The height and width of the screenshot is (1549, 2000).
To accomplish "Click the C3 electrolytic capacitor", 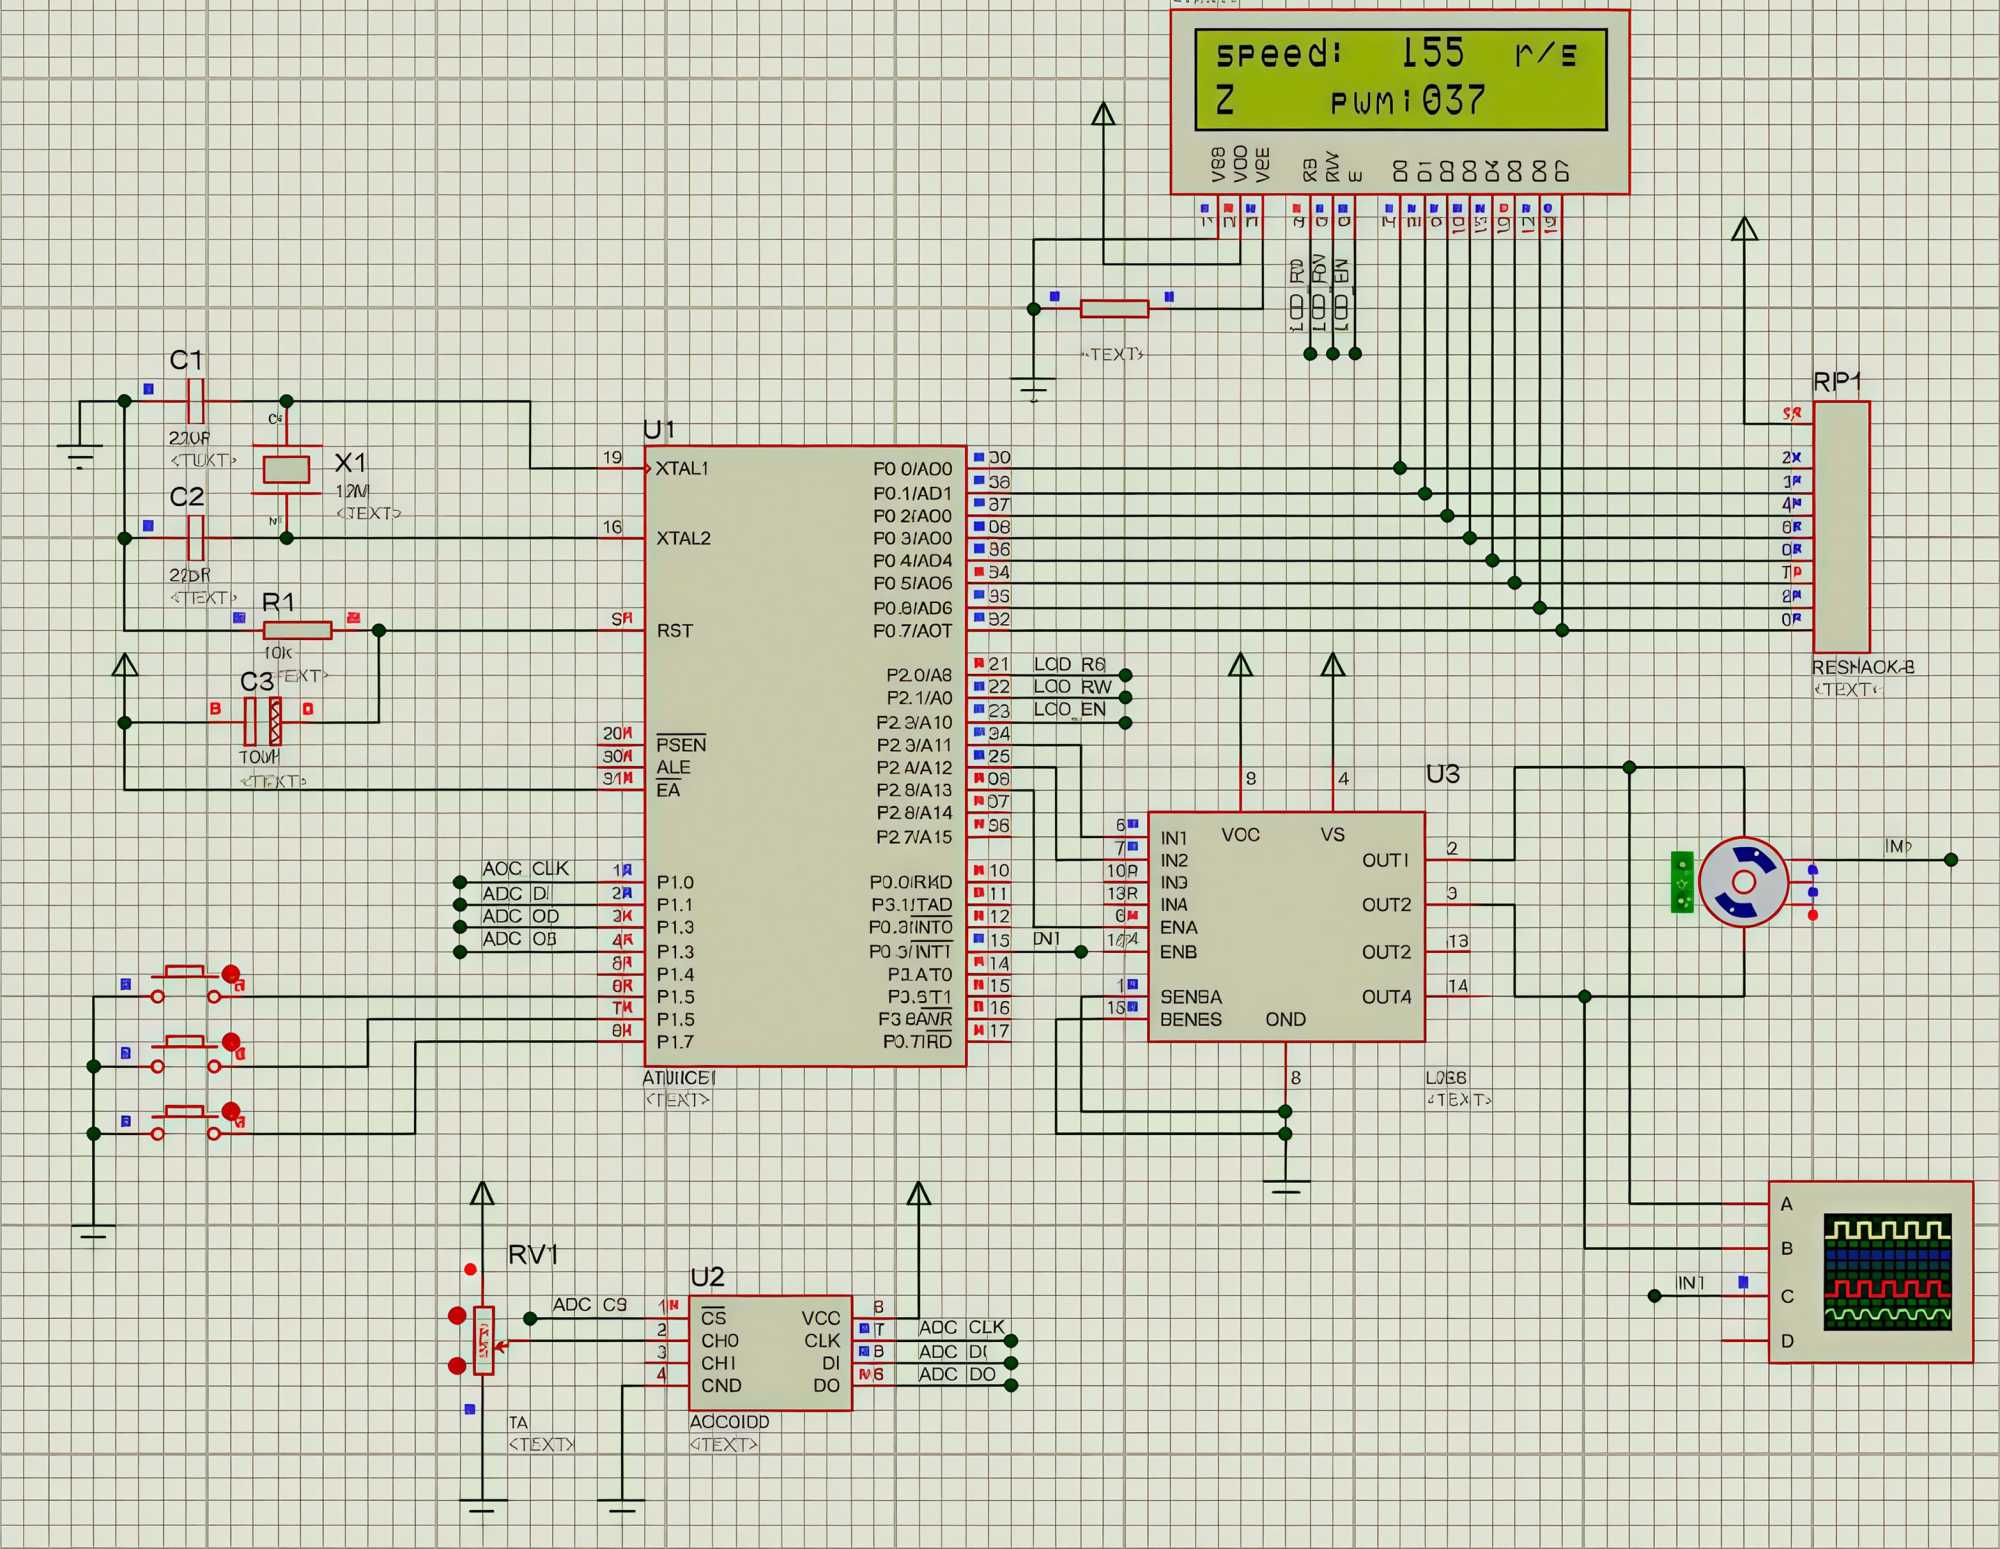I will coord(263,721).
